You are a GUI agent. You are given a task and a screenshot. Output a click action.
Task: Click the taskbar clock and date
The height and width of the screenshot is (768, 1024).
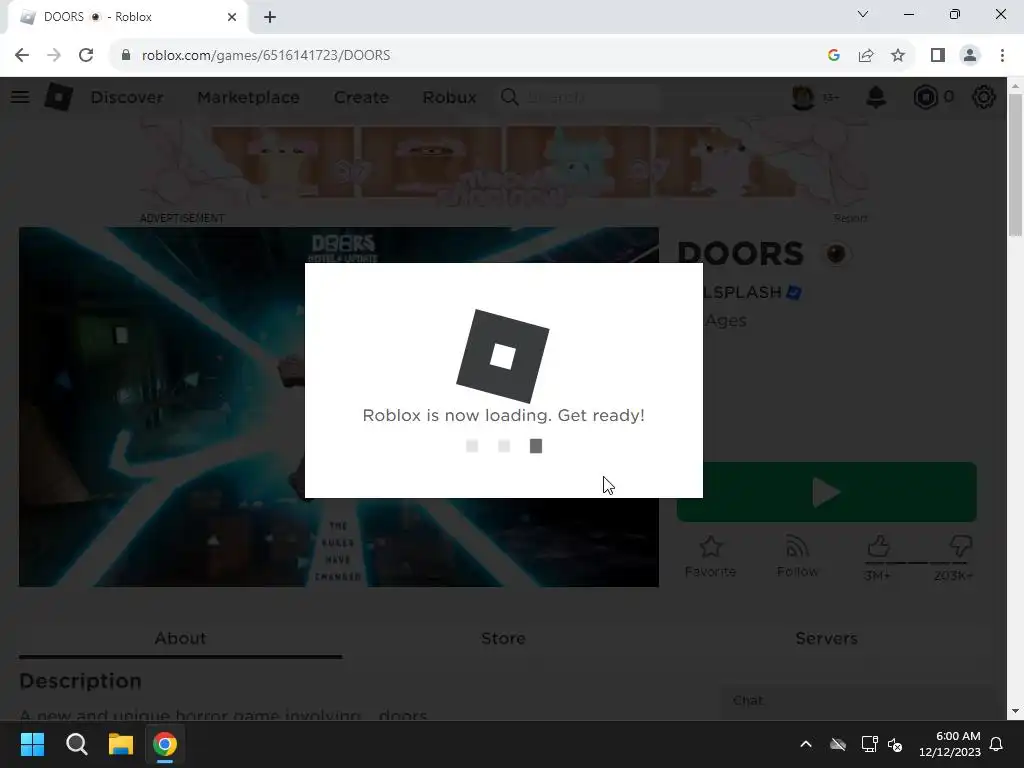950,744
